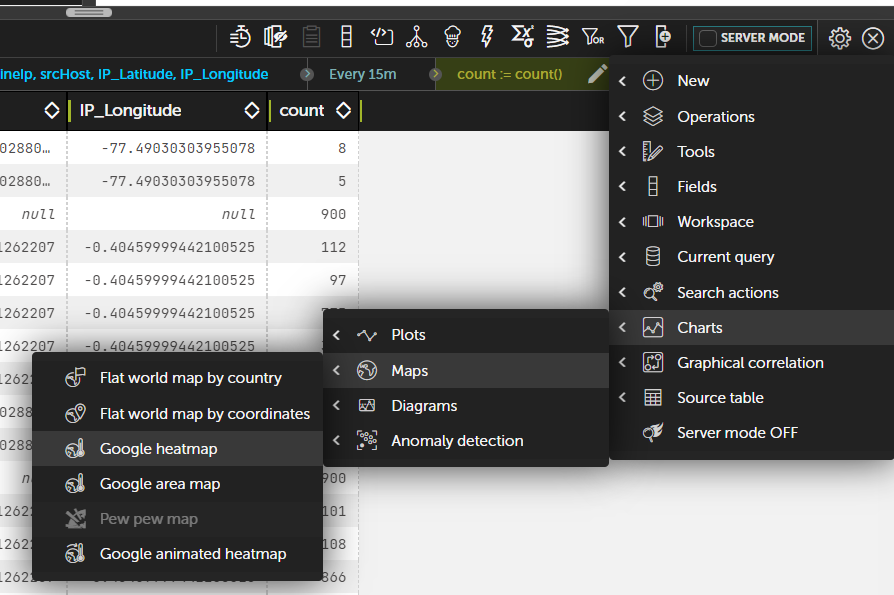
Task: Open the Workspace submenu
Action: [x=751, y=222]
